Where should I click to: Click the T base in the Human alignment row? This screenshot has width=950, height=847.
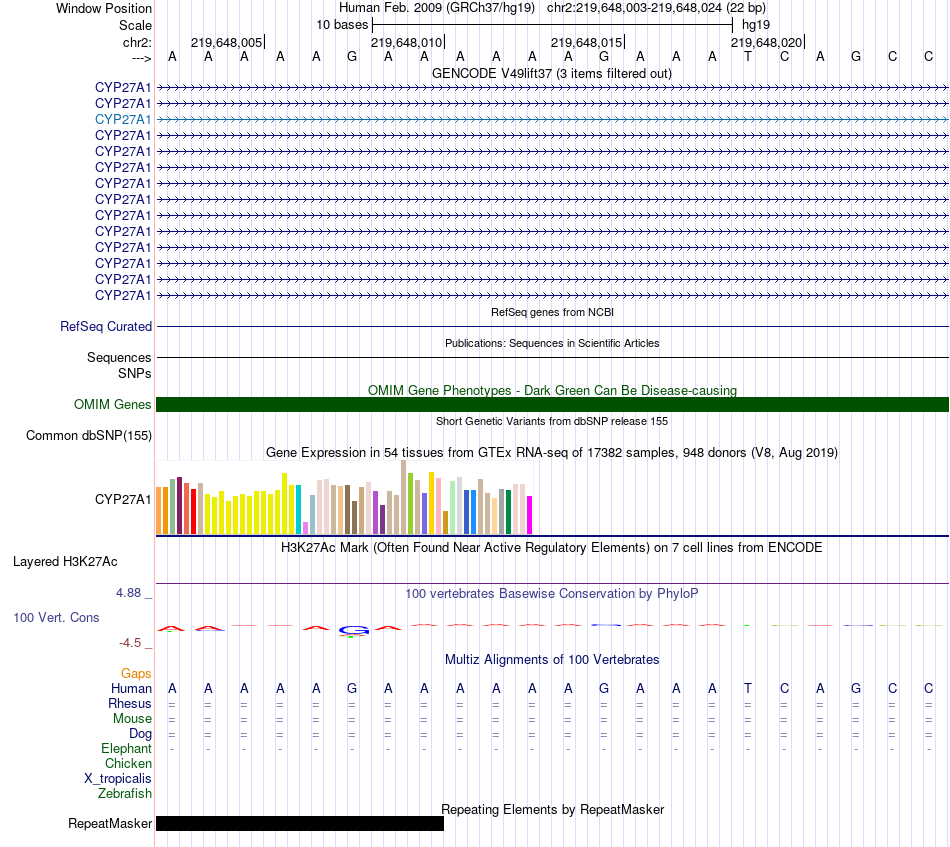pyautogui.click(x=748, y=689)
